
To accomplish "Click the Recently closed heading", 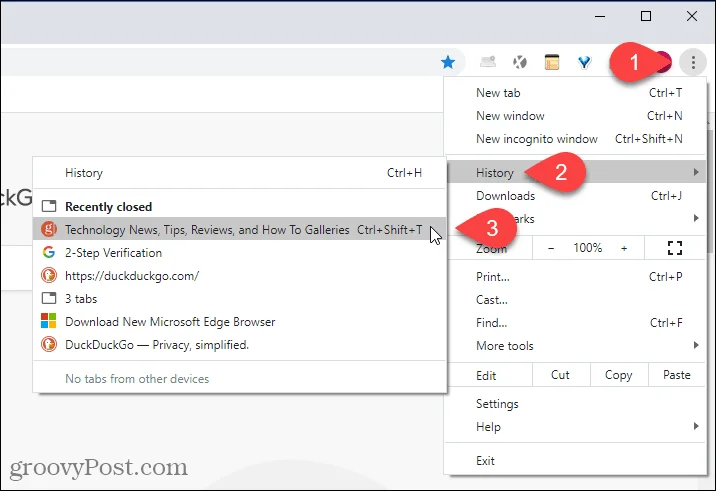I will point(109,206).
